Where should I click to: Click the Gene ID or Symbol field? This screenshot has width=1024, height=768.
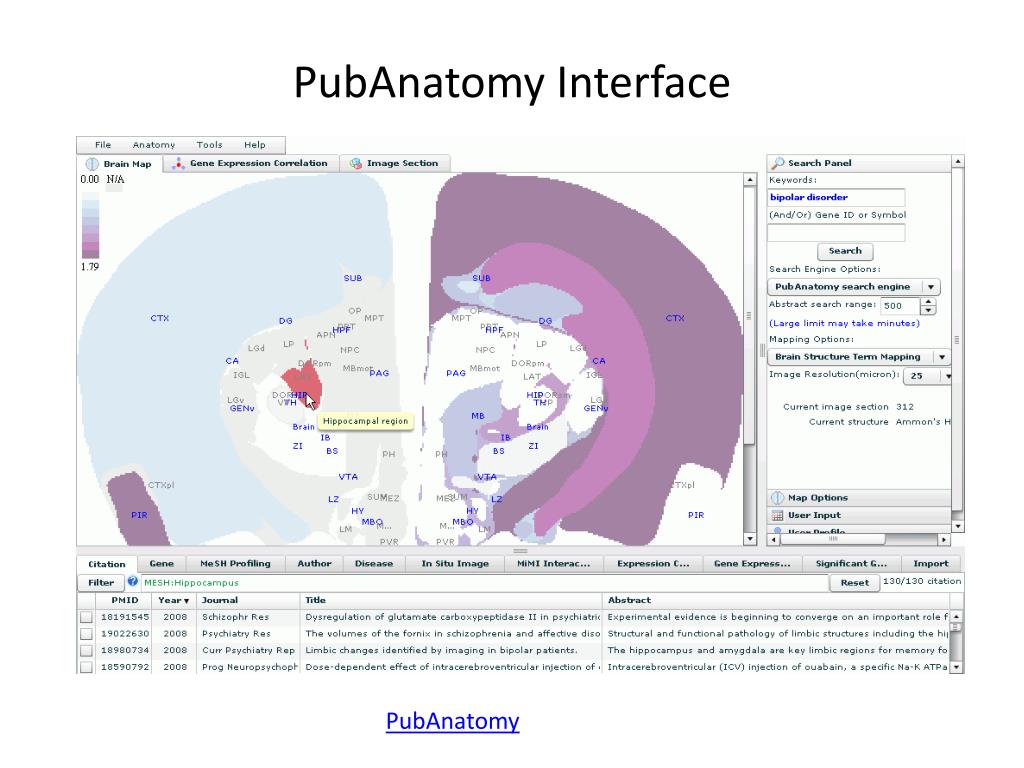coord(836,232)
